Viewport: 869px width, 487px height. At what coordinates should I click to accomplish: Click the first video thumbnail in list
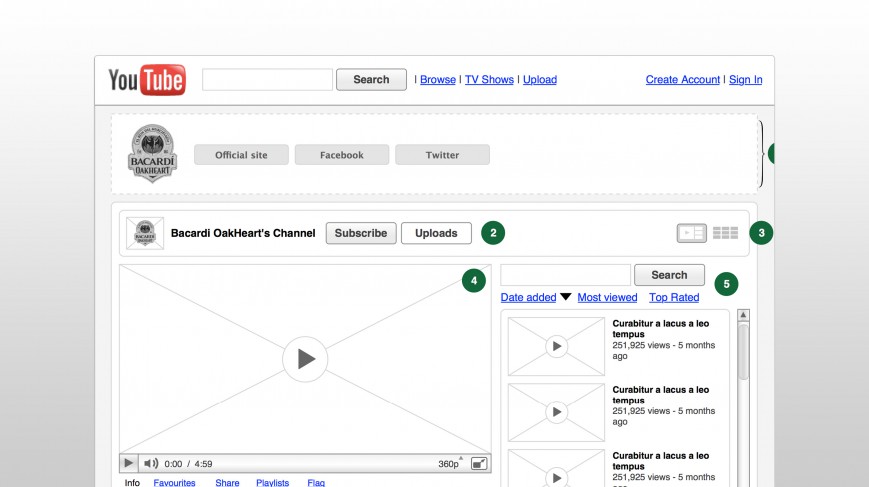[556, 346]
